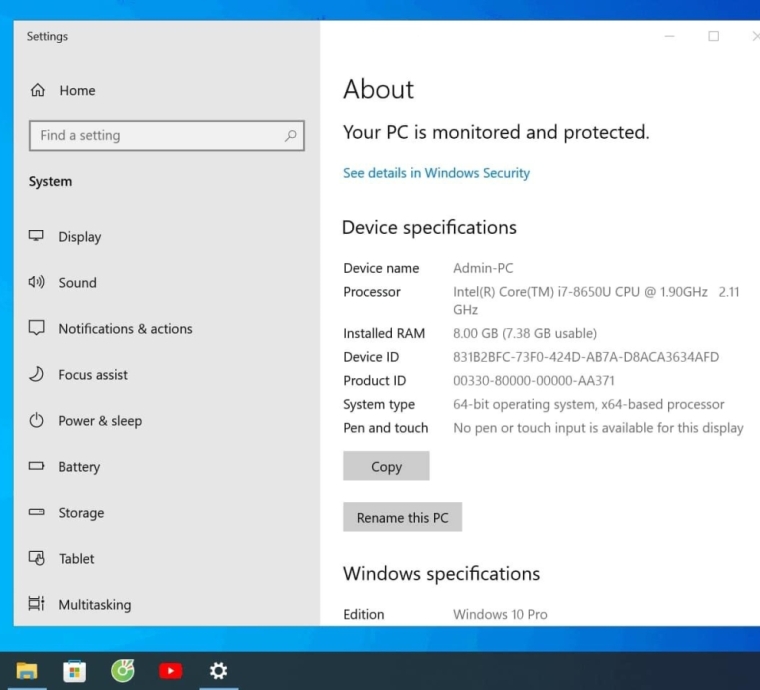Image resolution: width=760 pixels, height=690 pixels.
Task: Click the Tablet icon in sidebar
Action: coord(36,558)
